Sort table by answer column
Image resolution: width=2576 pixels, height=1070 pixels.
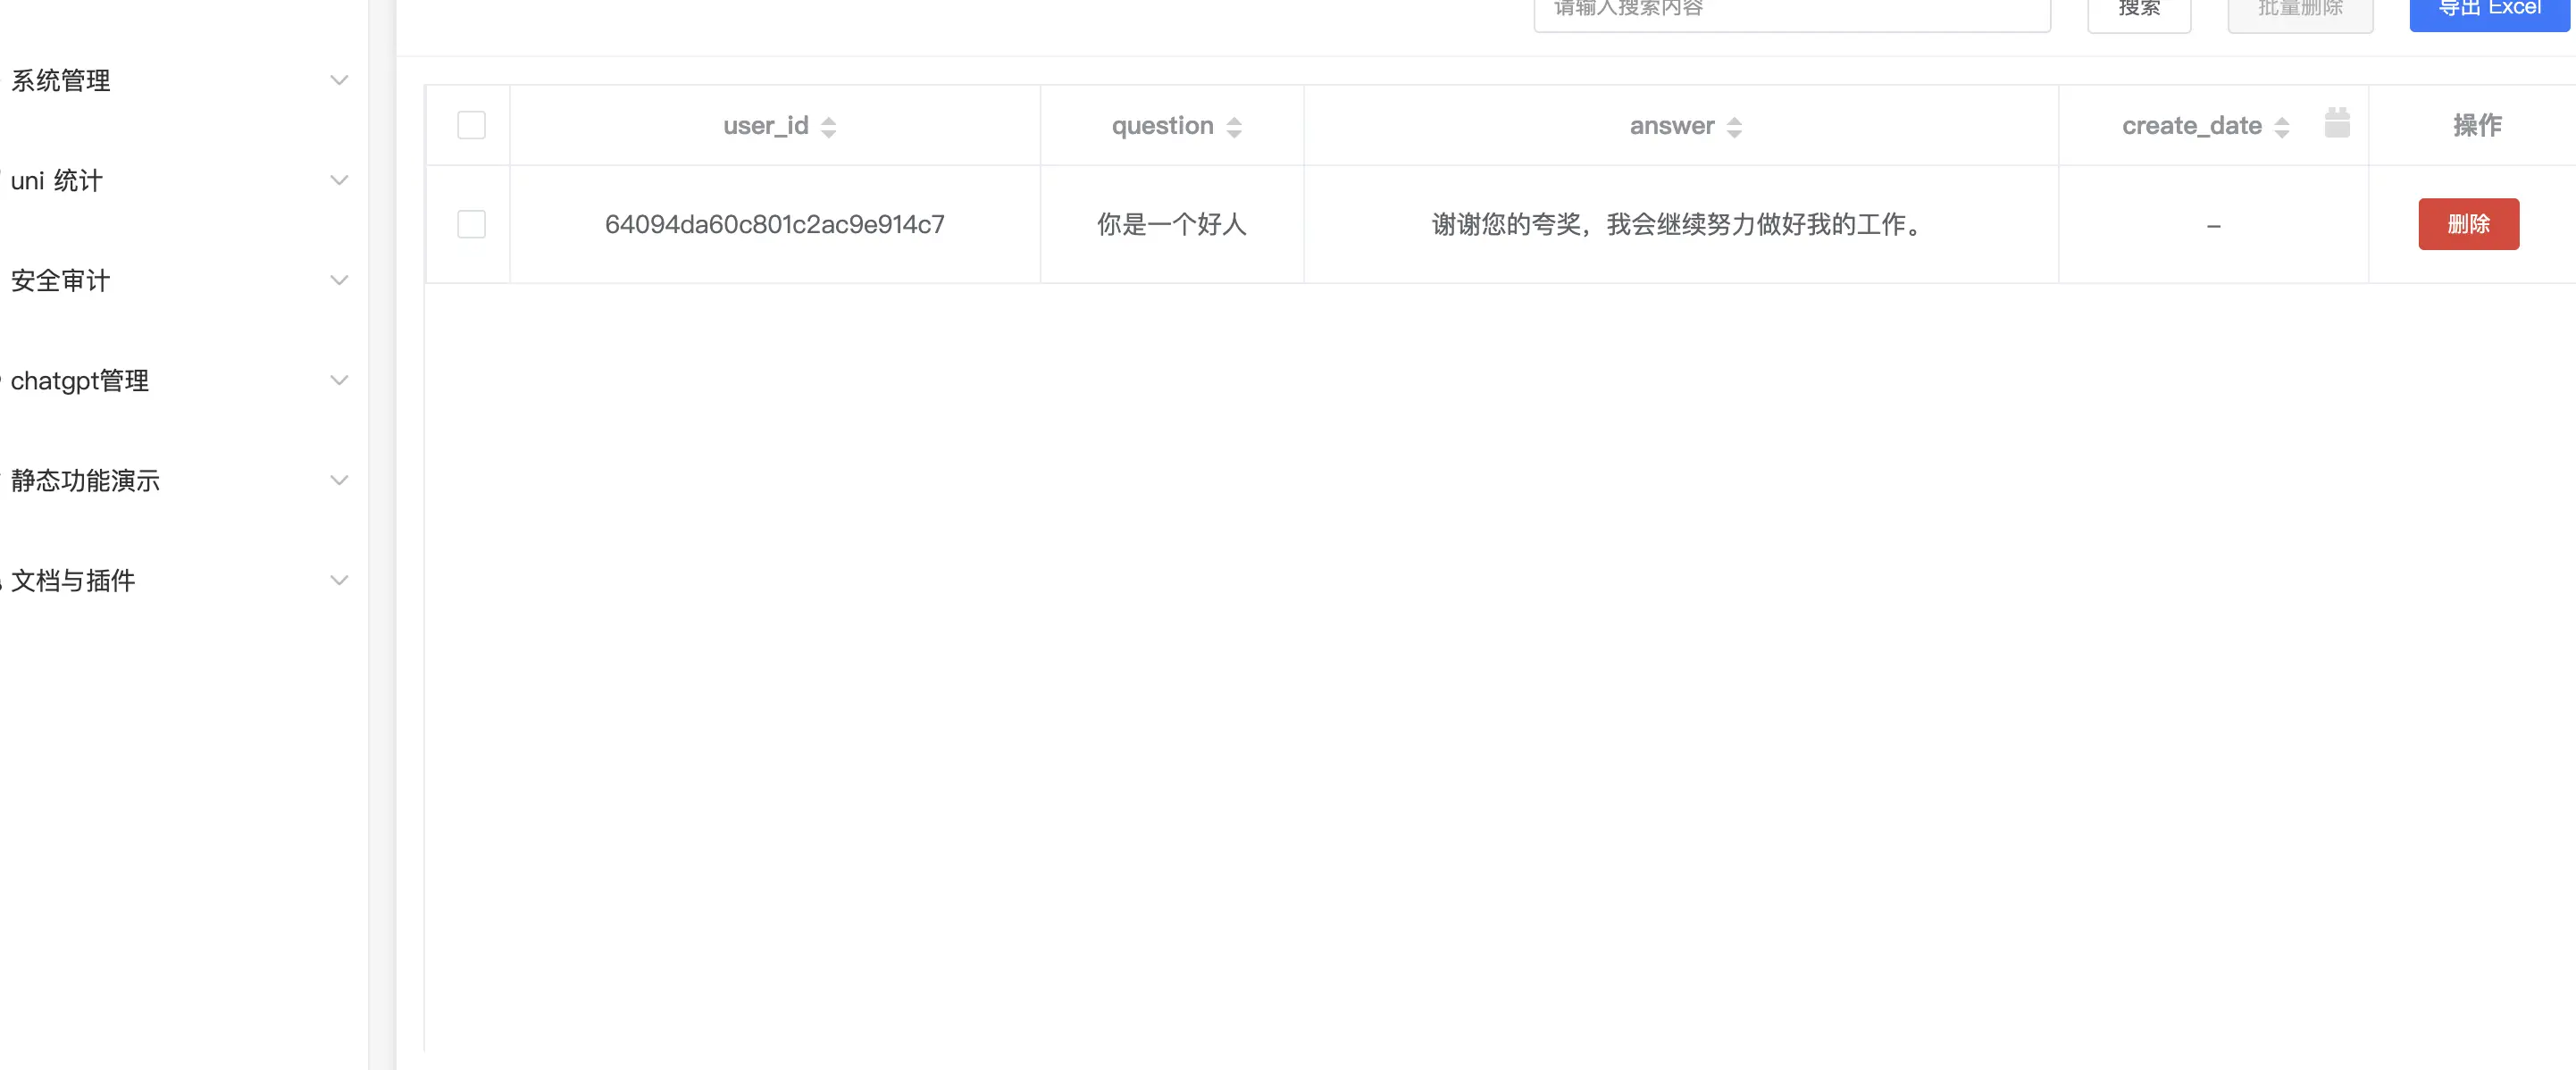[1734, 126]
